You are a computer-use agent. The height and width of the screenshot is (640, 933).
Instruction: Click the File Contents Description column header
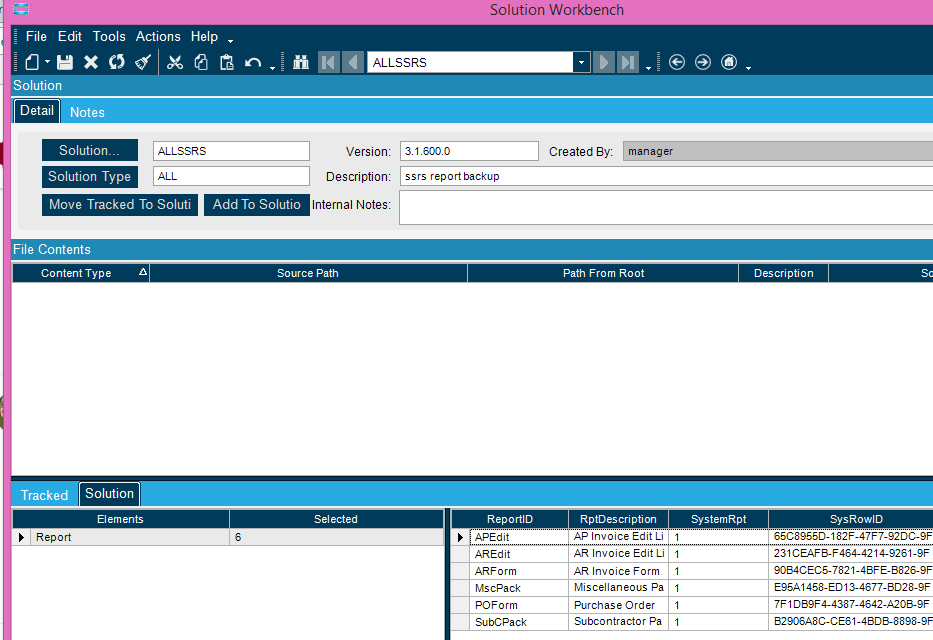click(x=784, y=273)
